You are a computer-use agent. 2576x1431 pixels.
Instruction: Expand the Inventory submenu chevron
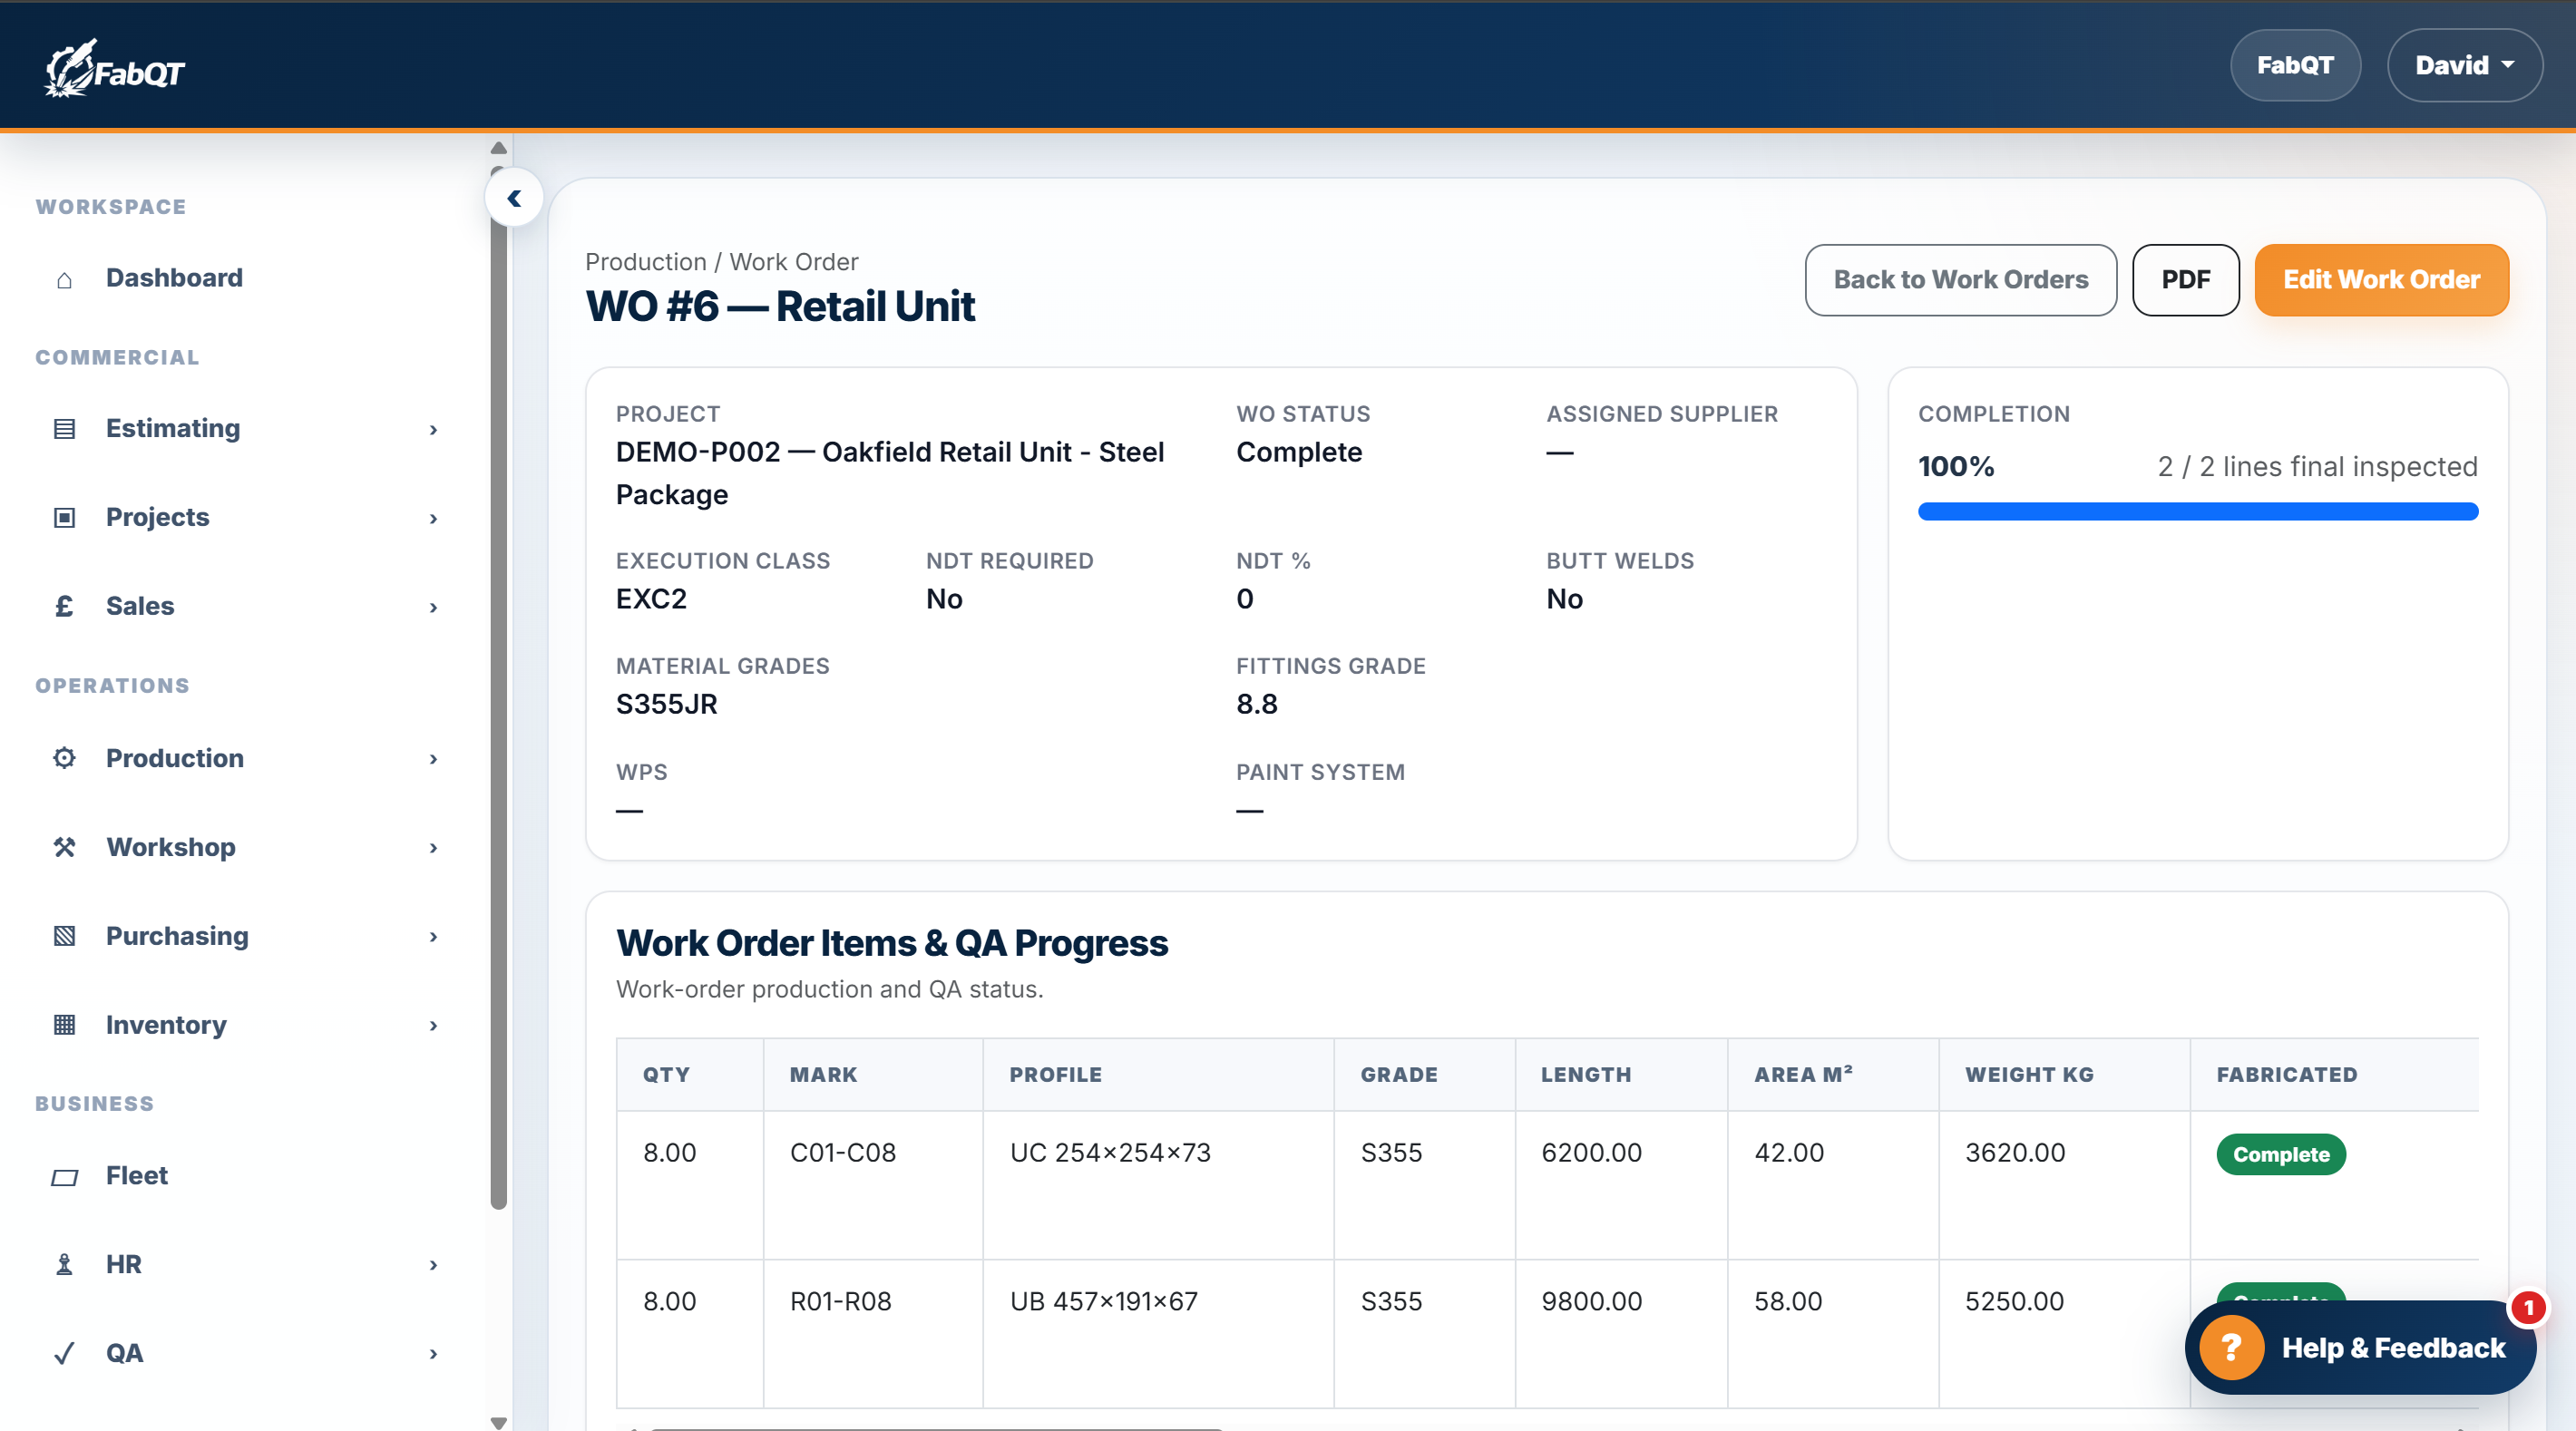[433, 1026]
